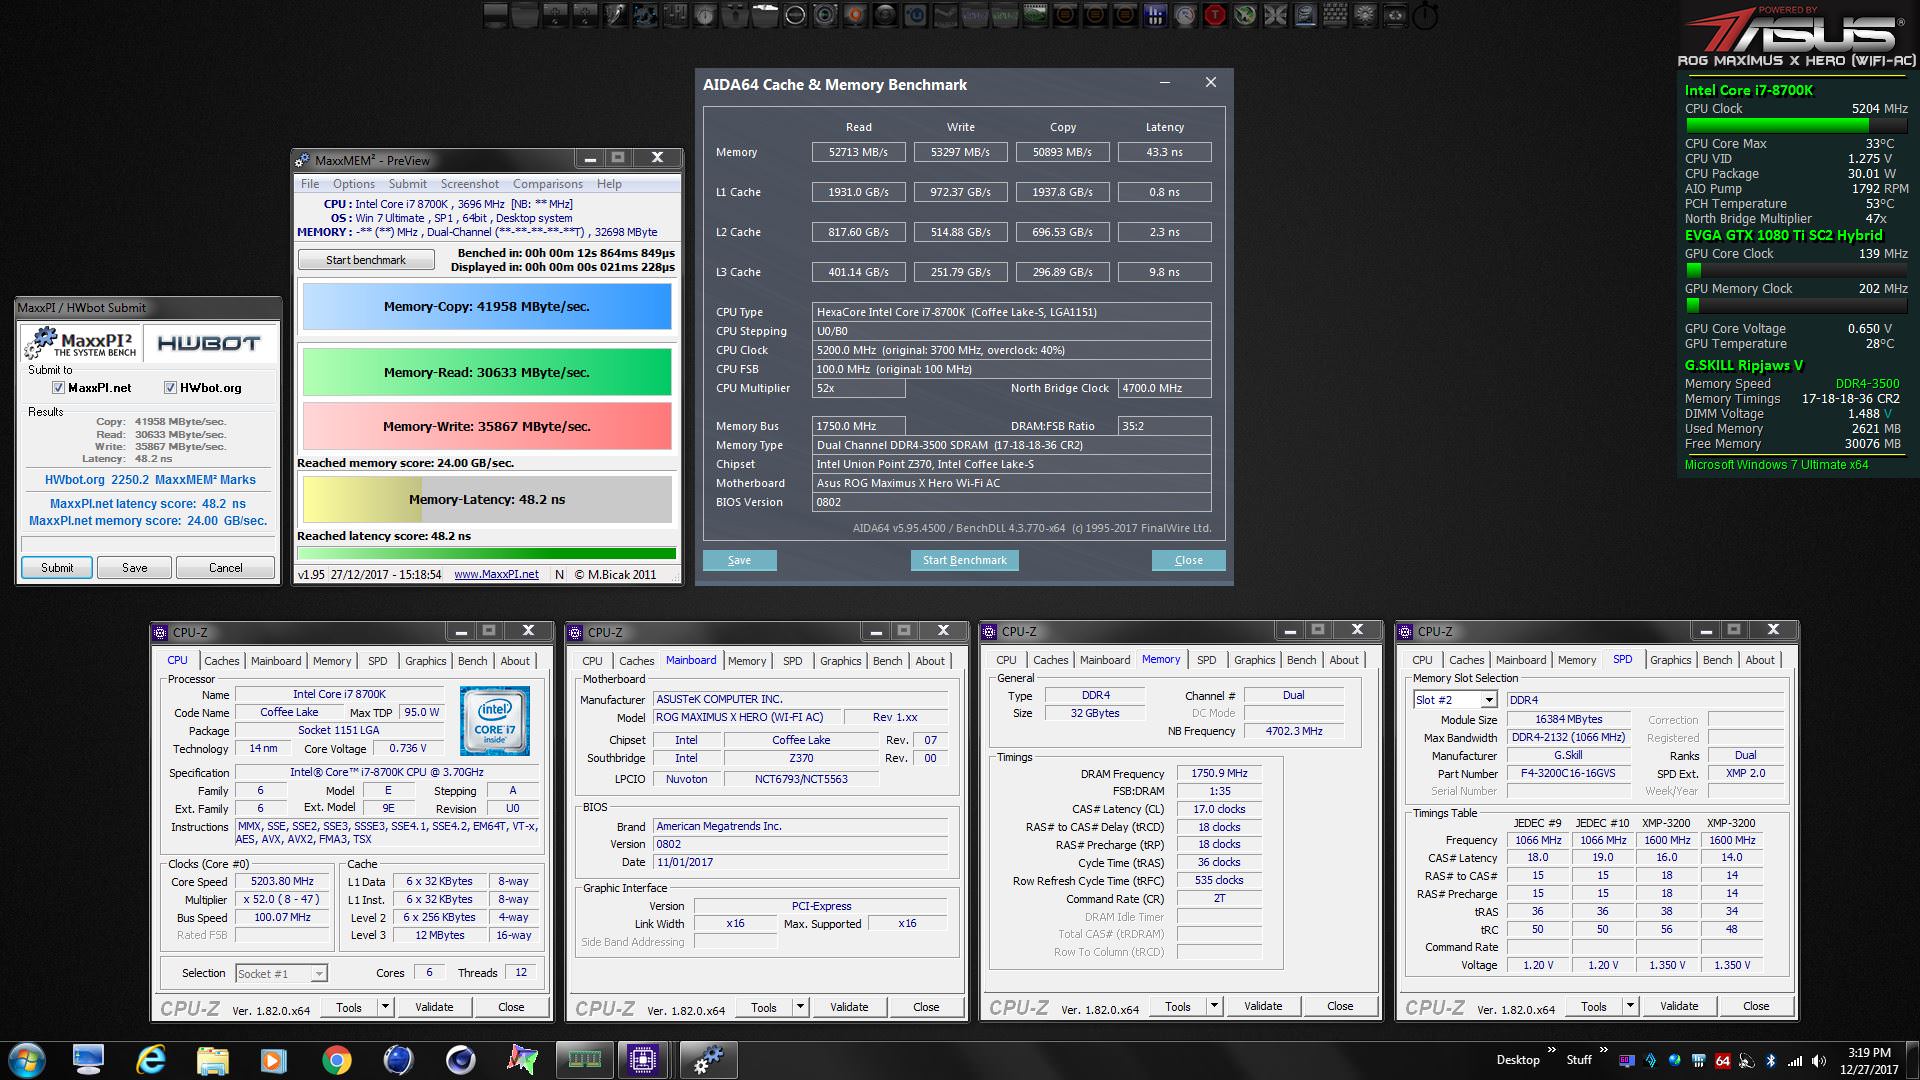
Task: Click the green MaxxMEM bottom progress bar
Action: pos(487,553)
